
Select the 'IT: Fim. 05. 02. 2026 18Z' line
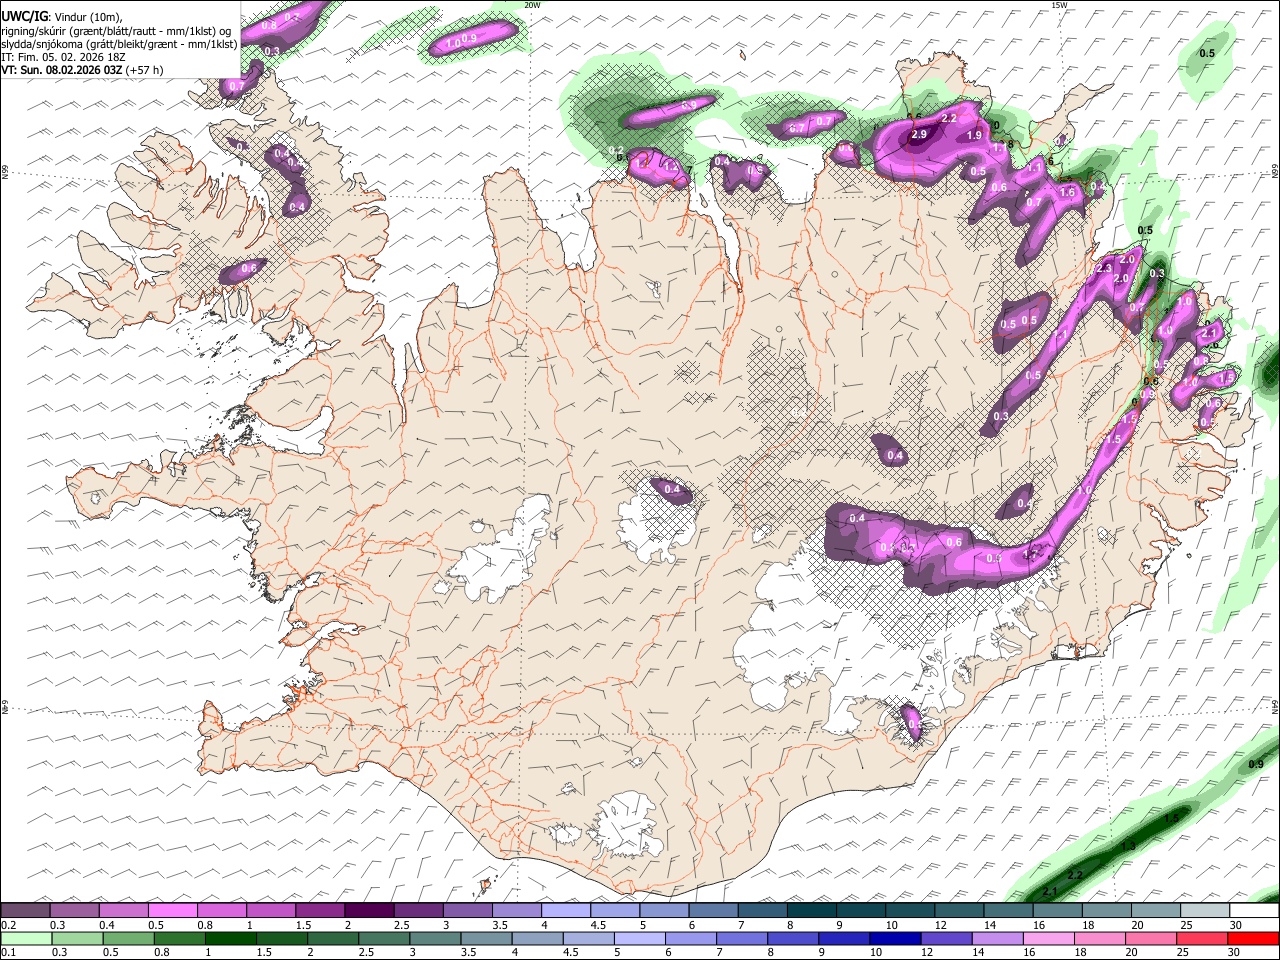[63, 57]
